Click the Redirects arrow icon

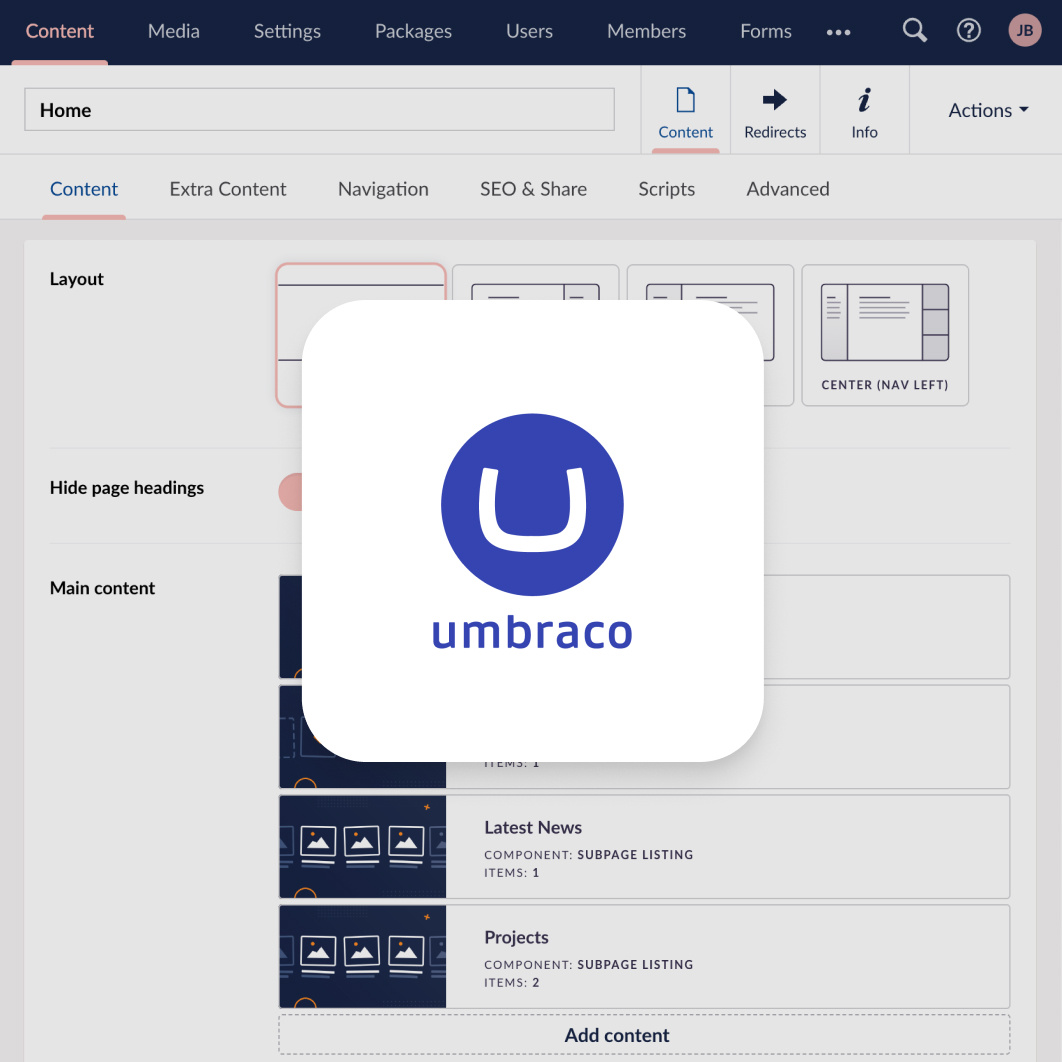point(774,108)
